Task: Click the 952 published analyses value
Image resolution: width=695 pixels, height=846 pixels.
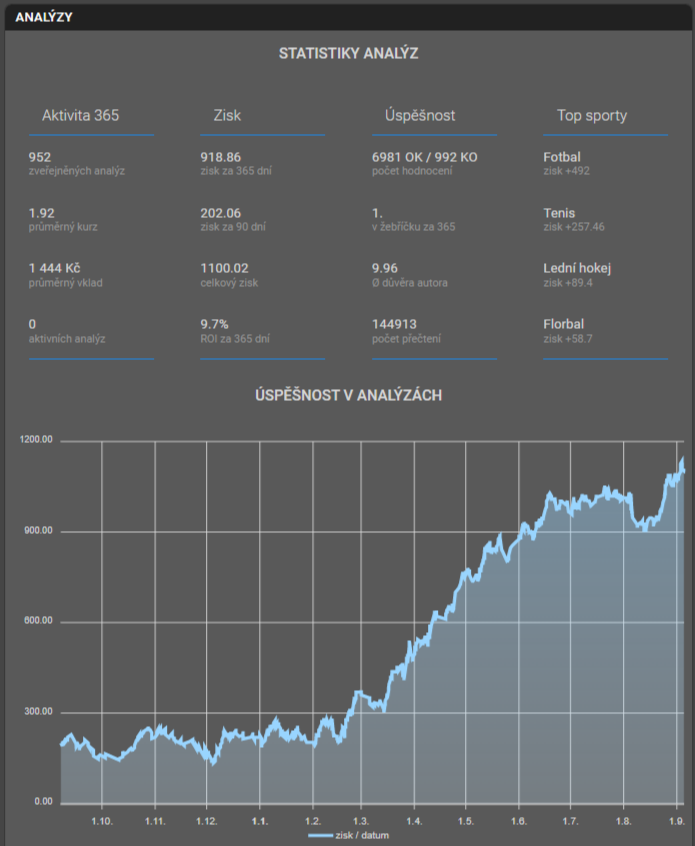Action: pos(40,157)
